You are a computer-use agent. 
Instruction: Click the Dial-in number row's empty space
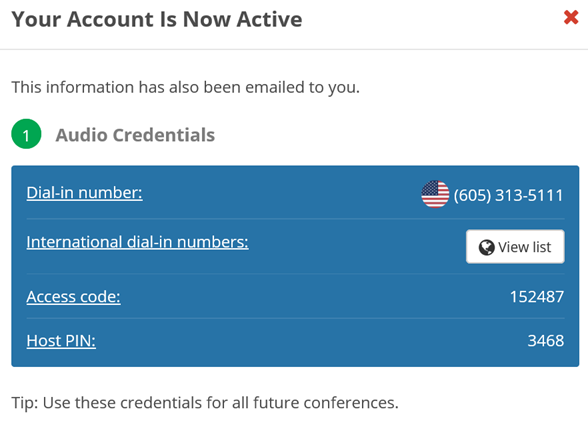(x=281, y=194)
